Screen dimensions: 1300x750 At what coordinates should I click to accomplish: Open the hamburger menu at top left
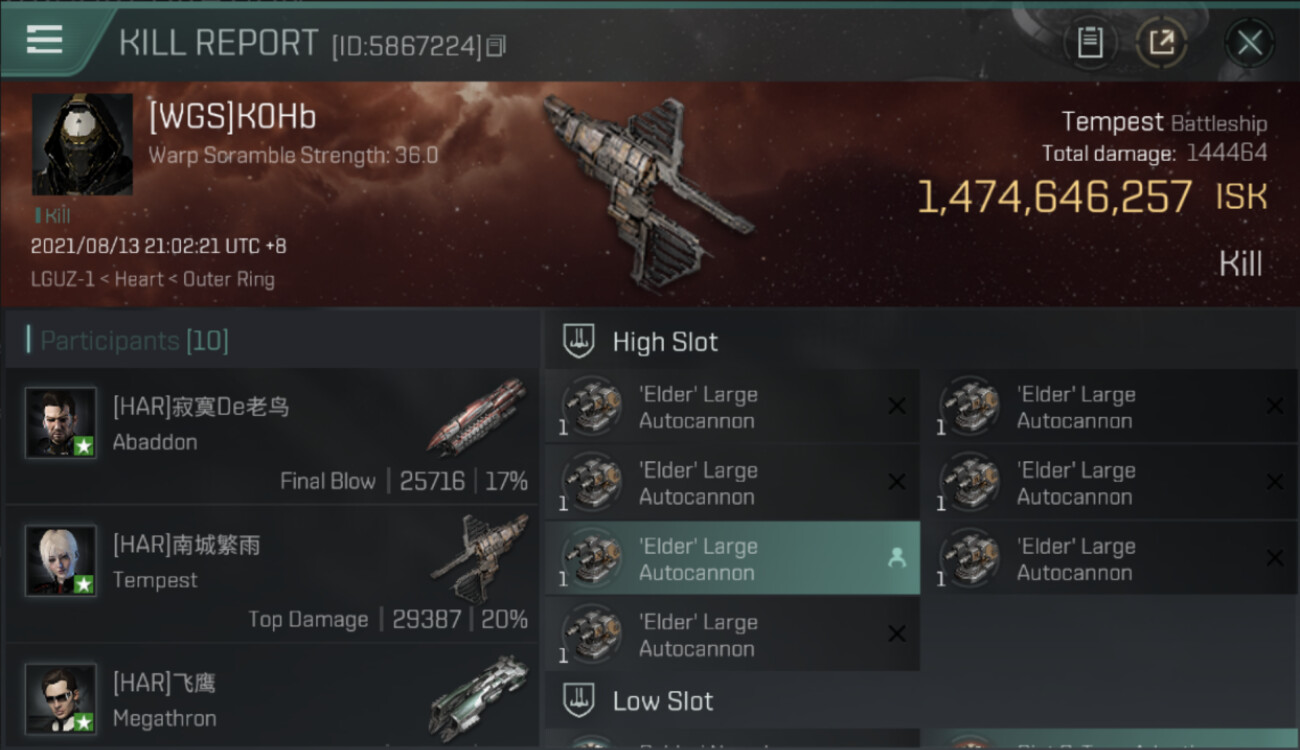coord(44,40)
